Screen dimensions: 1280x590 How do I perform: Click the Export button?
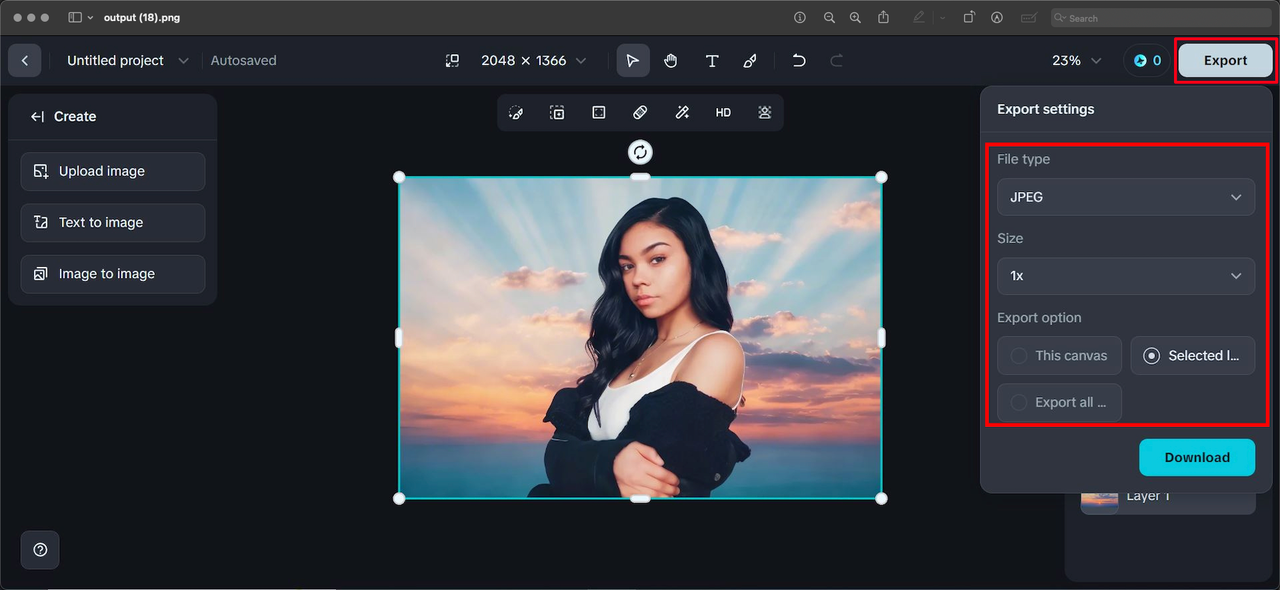tap(1225, 60)
